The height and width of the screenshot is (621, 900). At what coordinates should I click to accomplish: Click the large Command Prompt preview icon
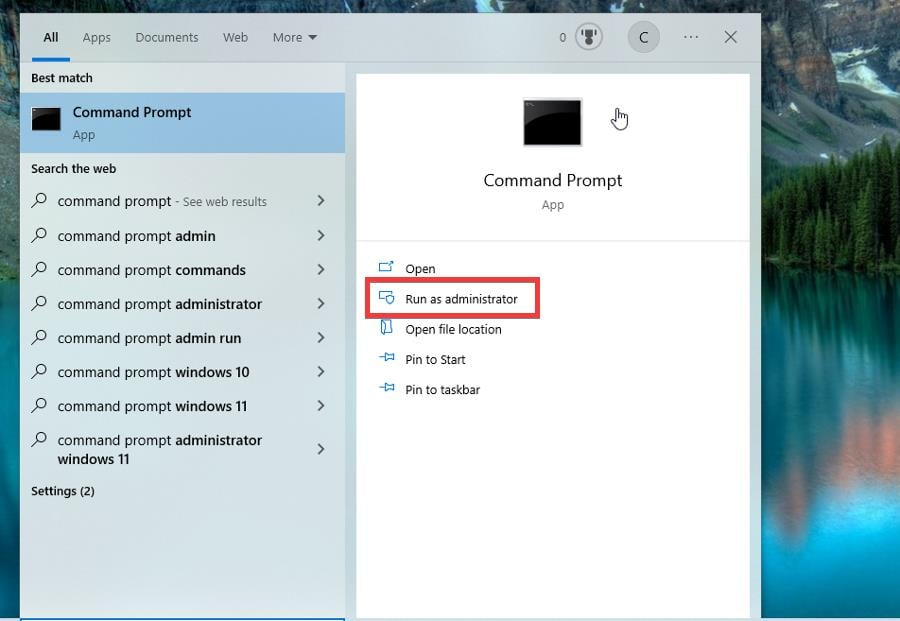coord(552,122)
